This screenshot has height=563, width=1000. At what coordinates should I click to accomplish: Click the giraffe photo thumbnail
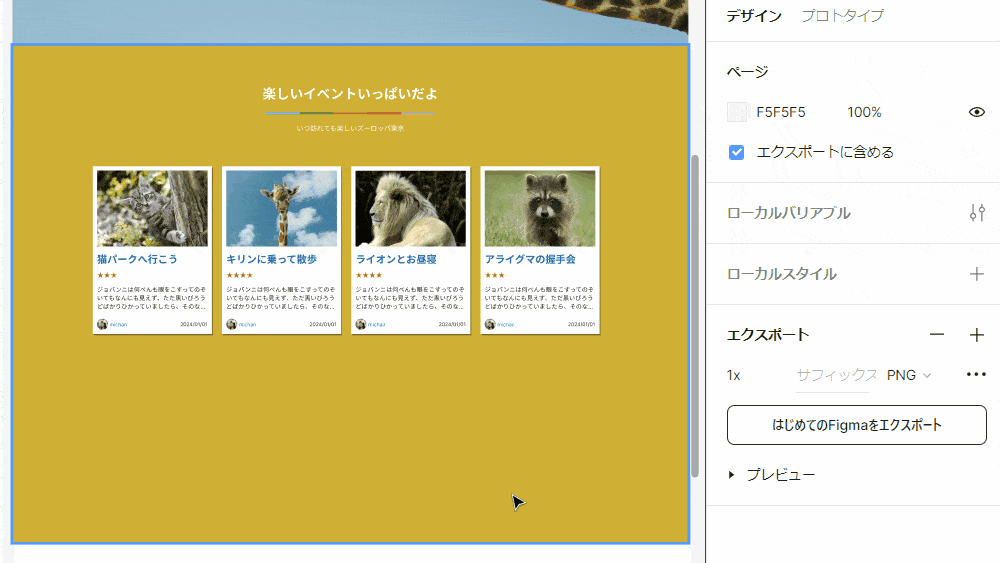281,208
